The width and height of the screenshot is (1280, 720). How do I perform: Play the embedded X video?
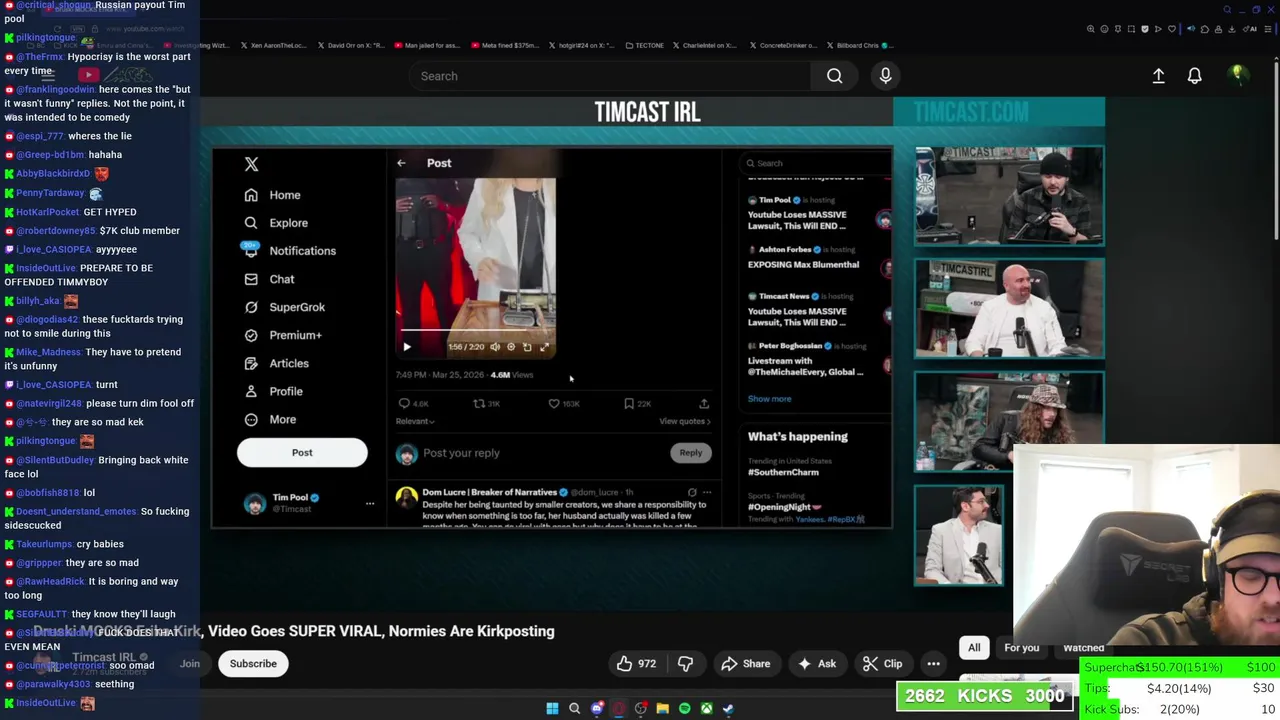[407, 347]
